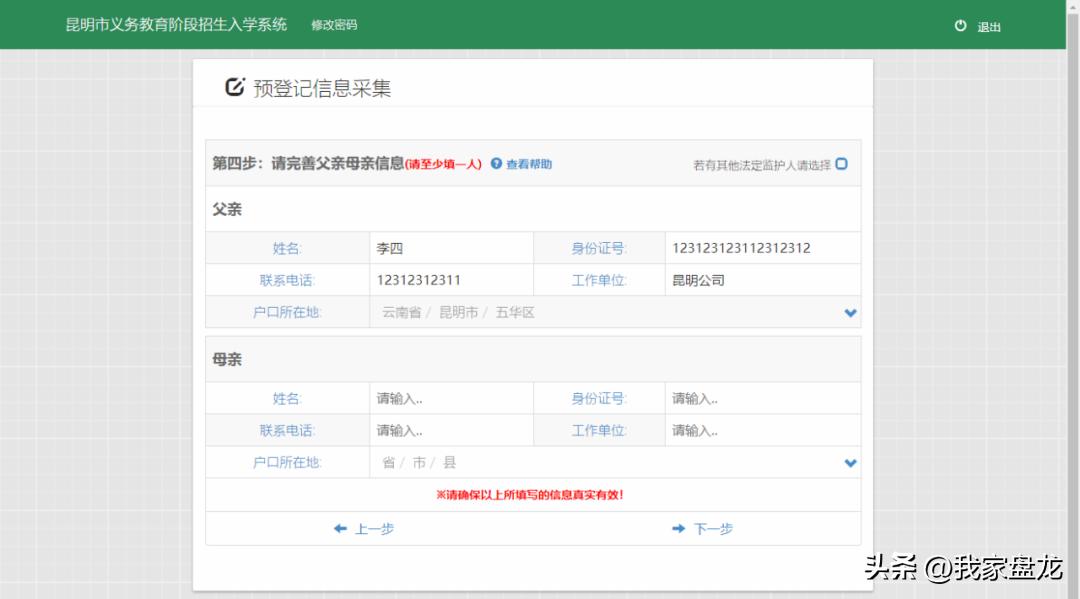Expand the mother's 户口所在地 dropdown chevron
Screen dimensions: 1080x599
point(850,462)
